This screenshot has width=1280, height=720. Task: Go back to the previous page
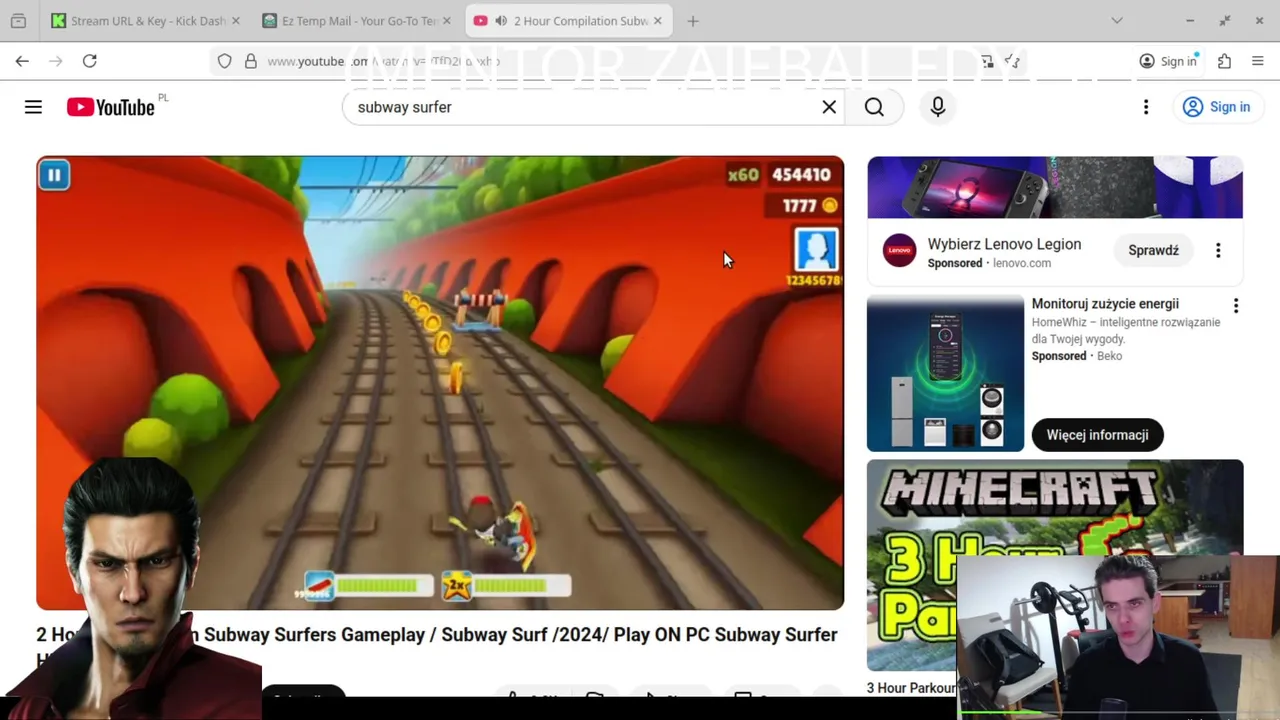[x=22, y=61]
